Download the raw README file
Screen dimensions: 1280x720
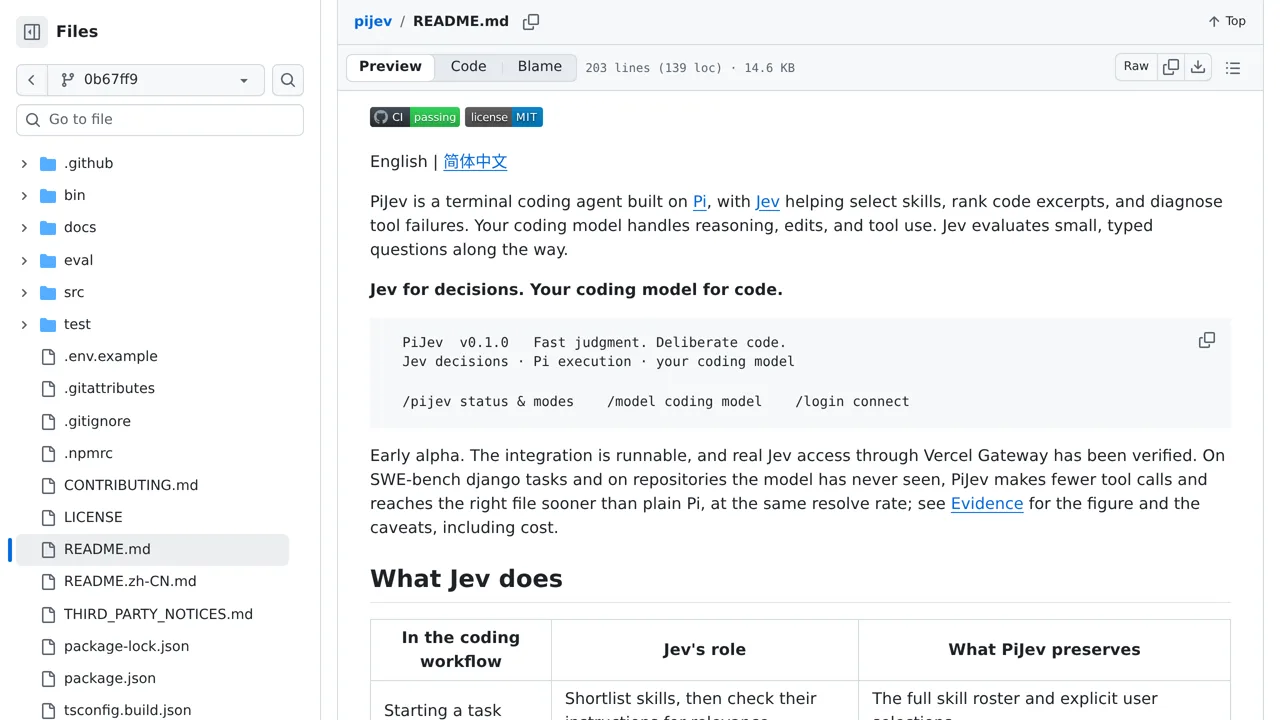pyautogui.click(x=1198, y=67)
